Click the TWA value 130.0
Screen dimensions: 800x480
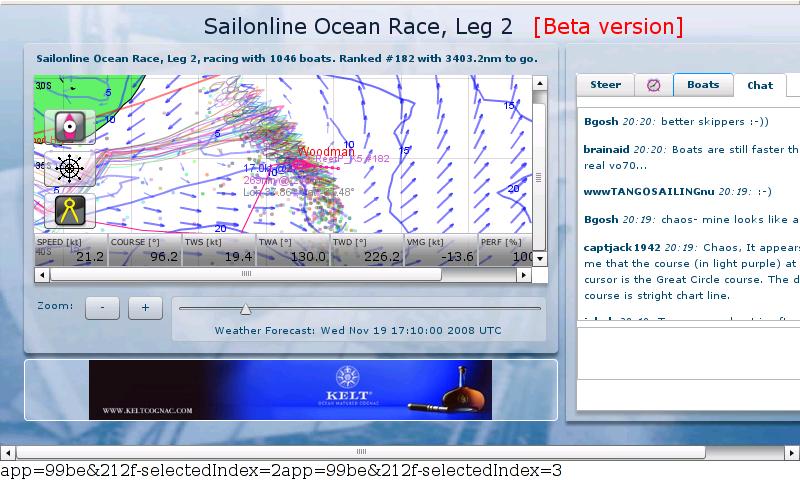point(308,257)
